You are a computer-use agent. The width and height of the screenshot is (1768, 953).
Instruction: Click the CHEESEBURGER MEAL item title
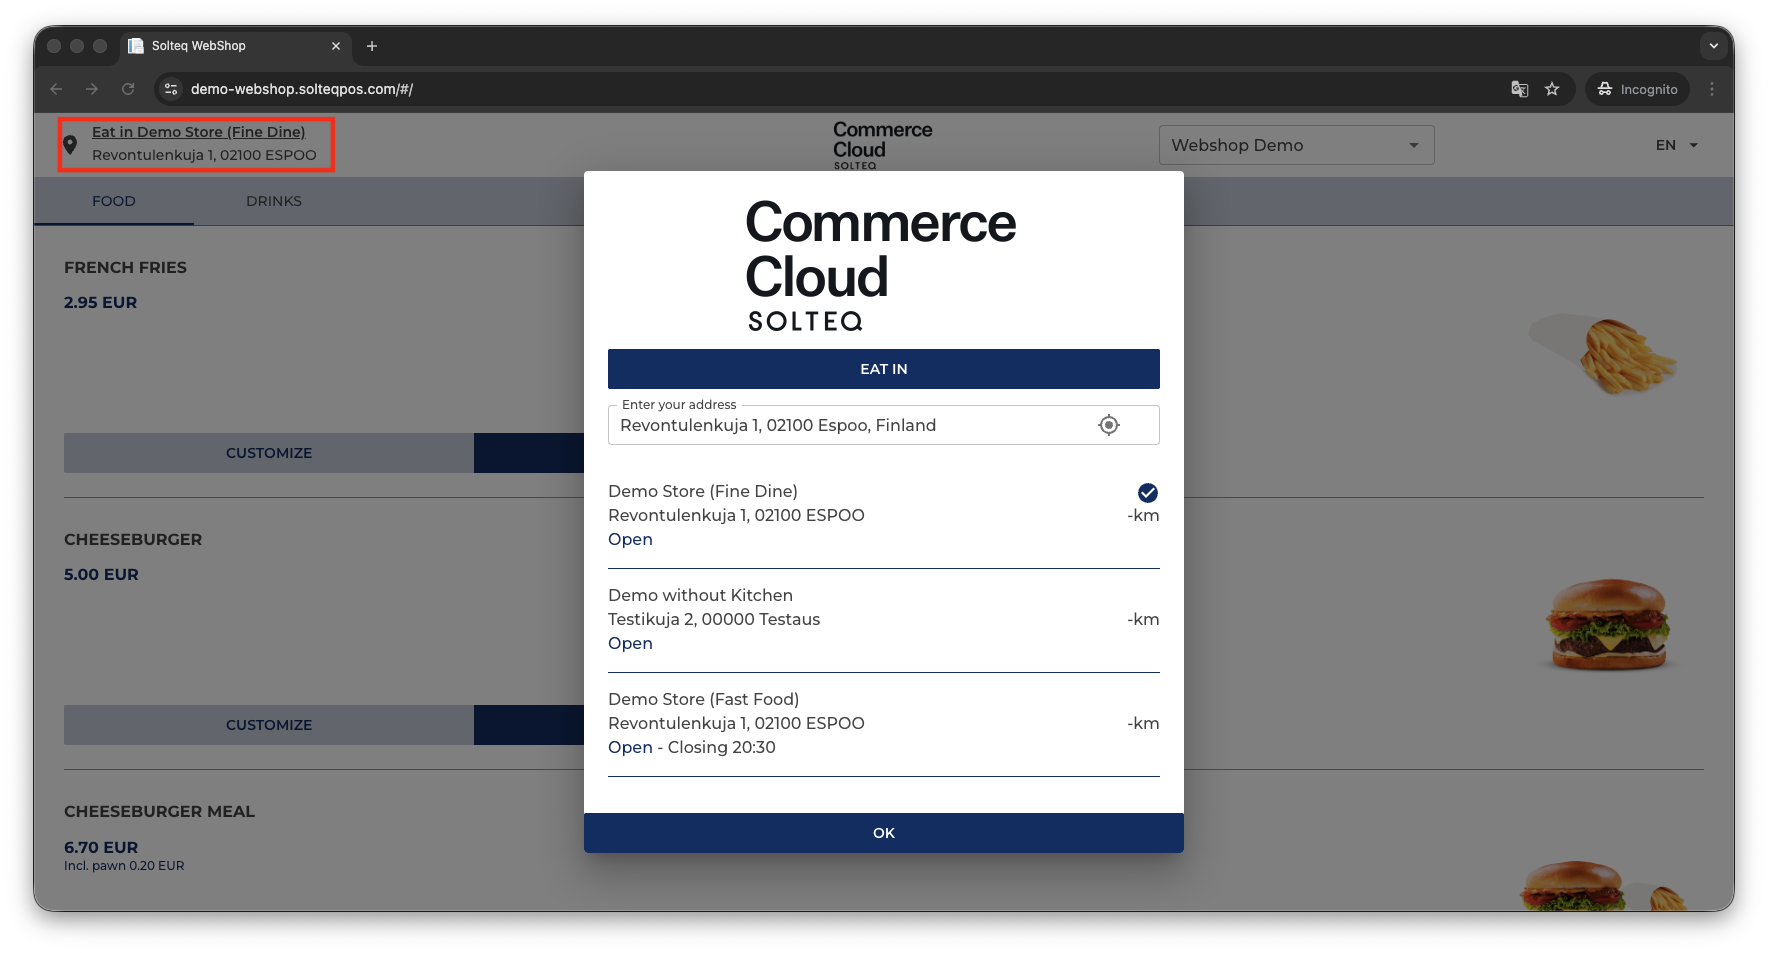pyautogui.click(x=159, y=812)
